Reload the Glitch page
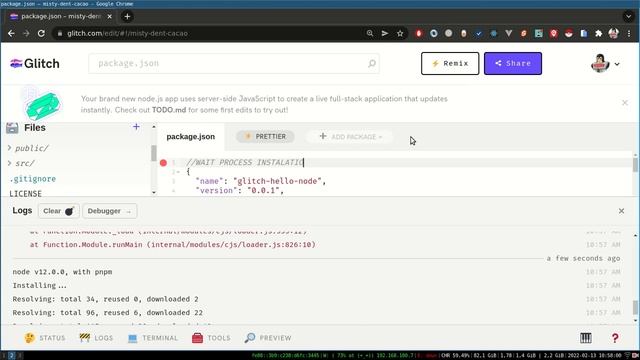This screenshot has height=360, width=640. [41, 33]
